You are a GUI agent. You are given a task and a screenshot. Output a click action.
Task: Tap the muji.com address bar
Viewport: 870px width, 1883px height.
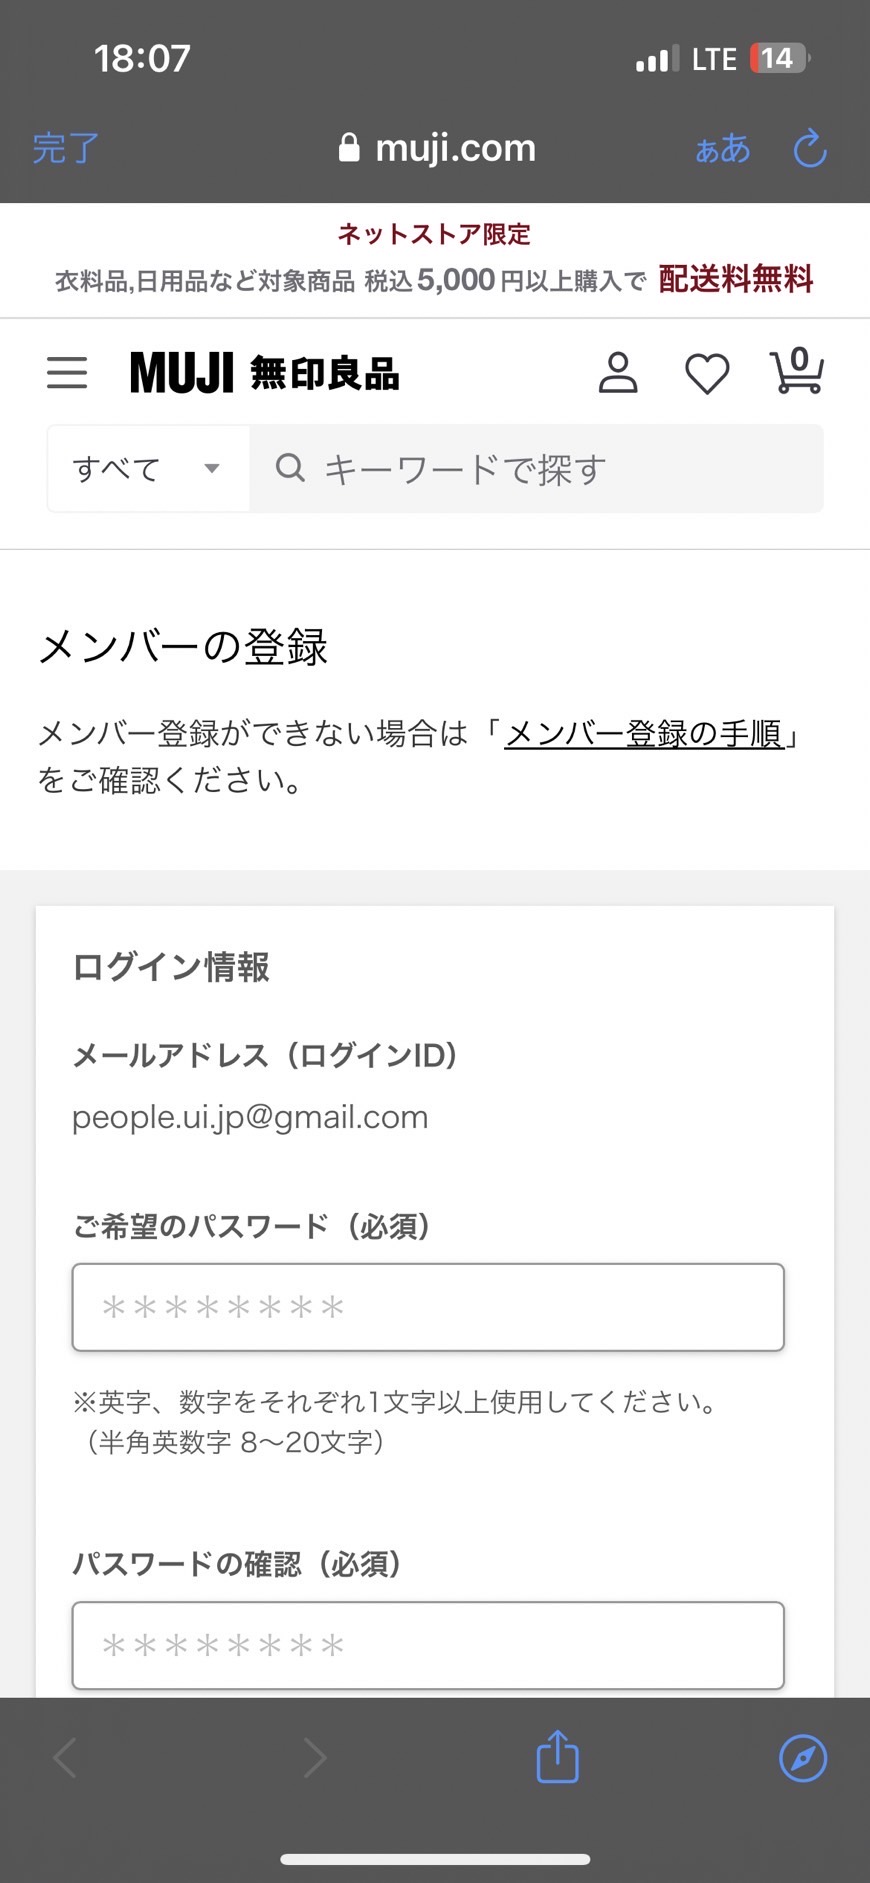(438, 149)
